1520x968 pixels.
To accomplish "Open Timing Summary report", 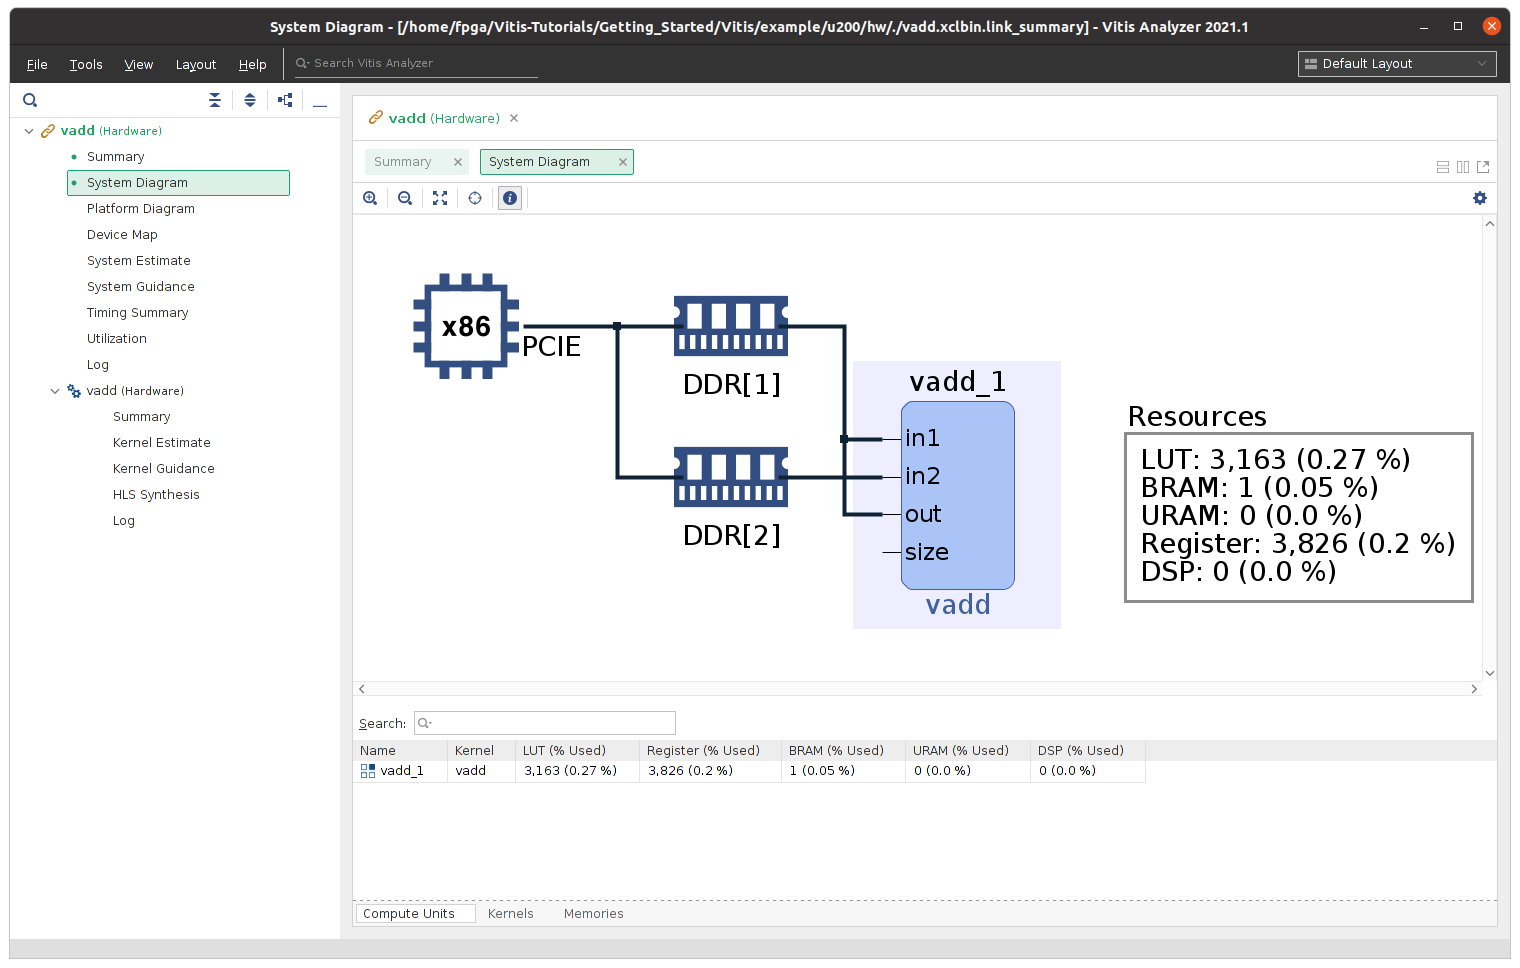I will tap(138, 313).
